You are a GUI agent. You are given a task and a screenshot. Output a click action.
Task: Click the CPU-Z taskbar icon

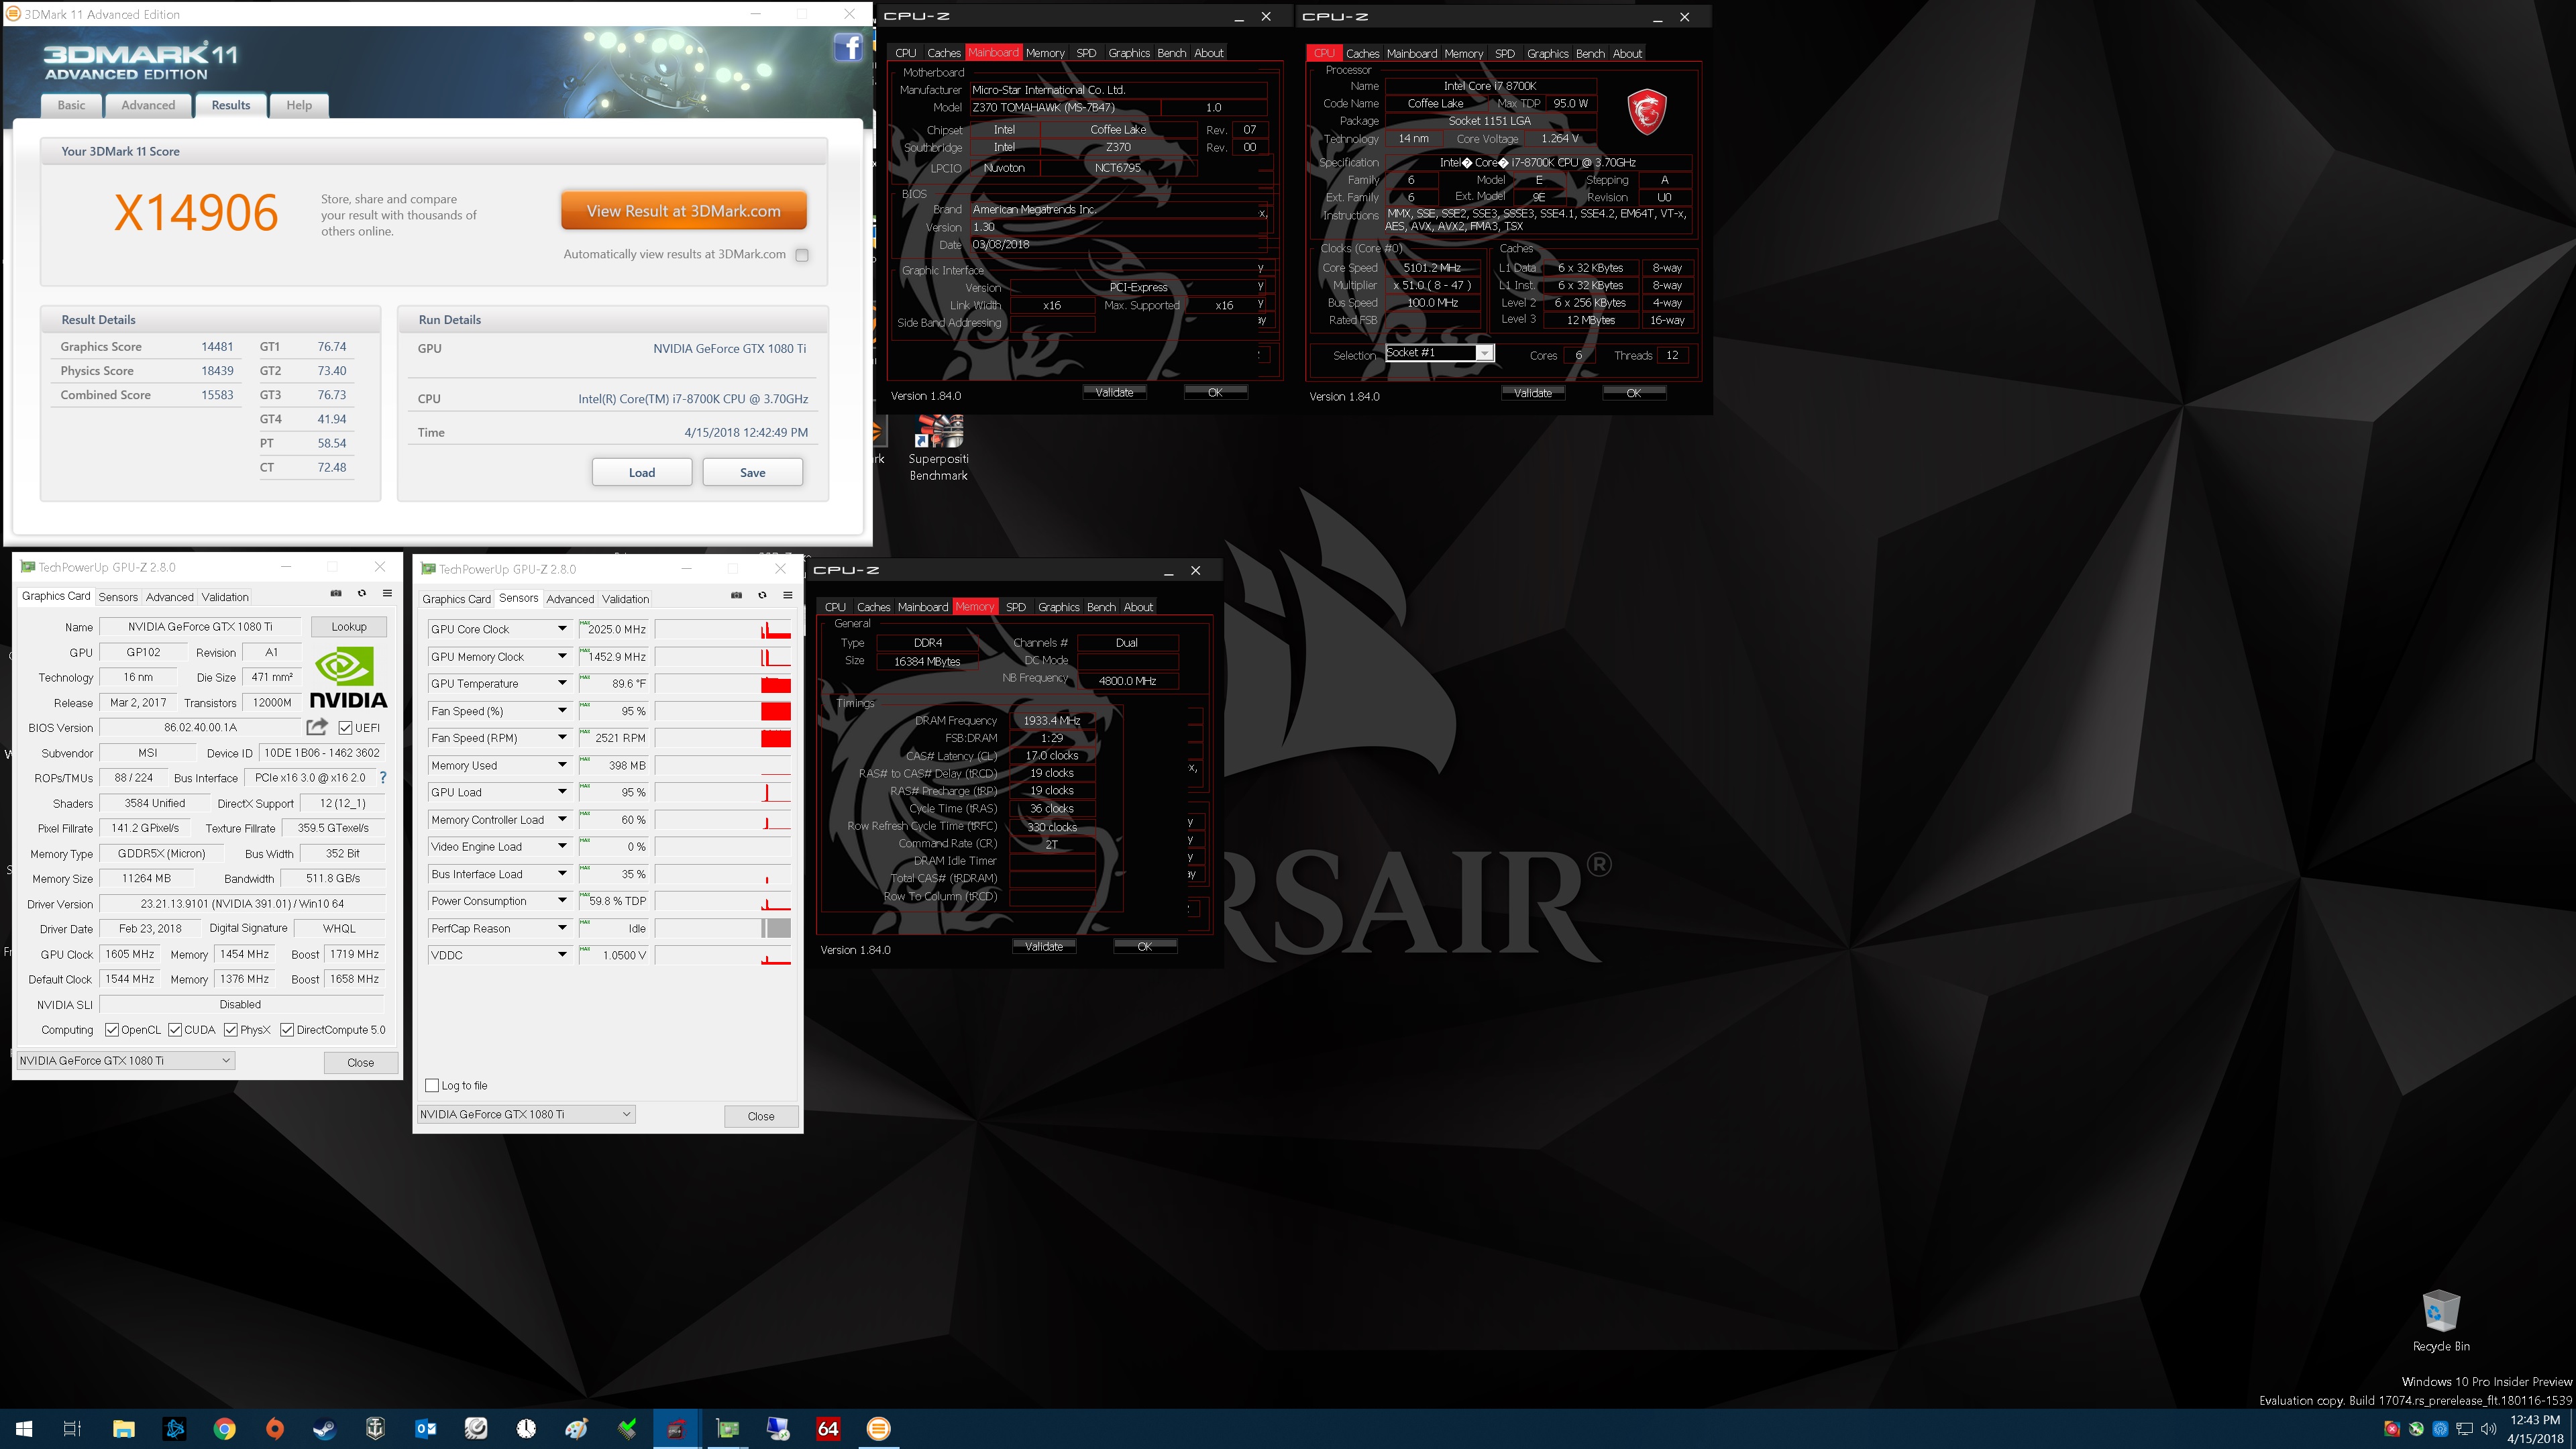click(677, 1428)
